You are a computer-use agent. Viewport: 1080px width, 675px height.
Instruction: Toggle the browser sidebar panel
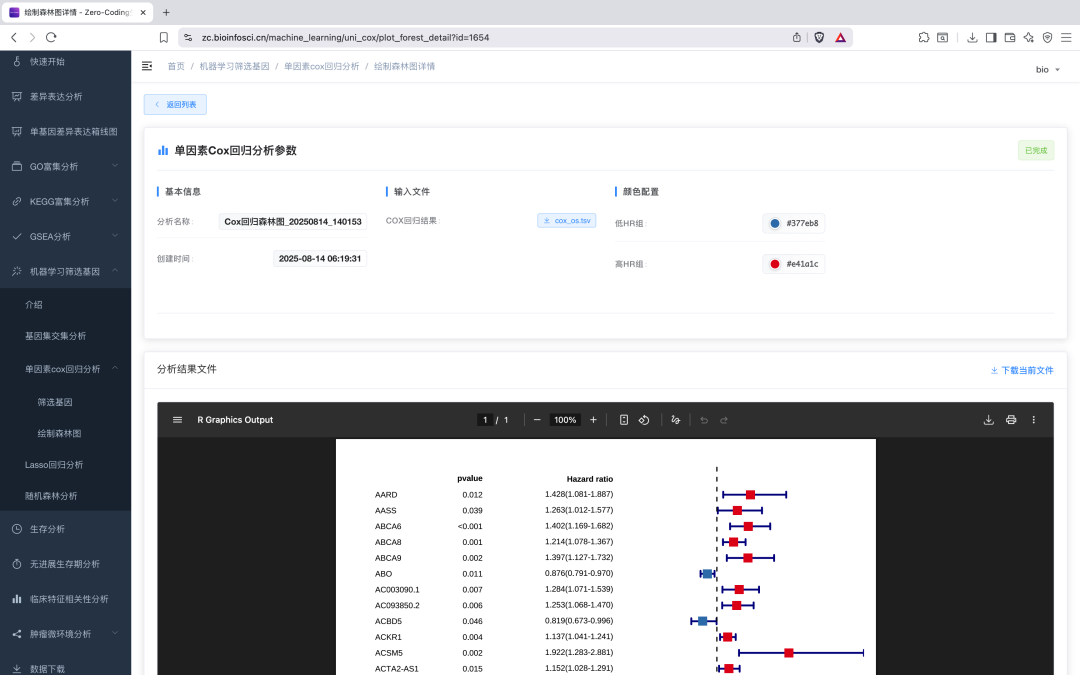990,37
